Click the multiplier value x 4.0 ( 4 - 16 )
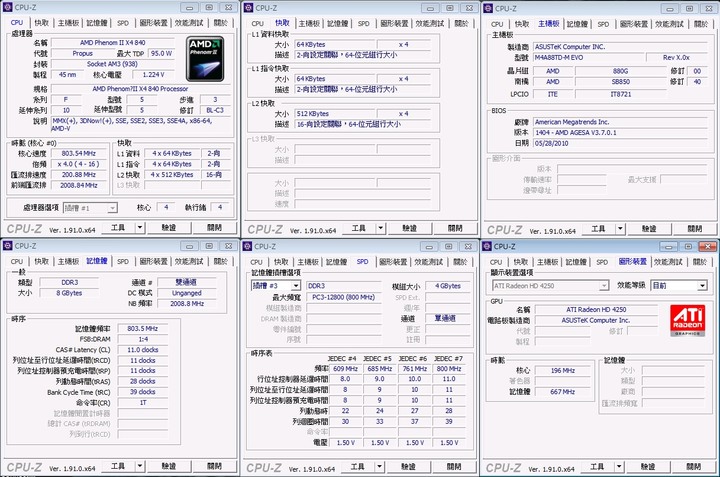The image size is (720, 477). tap(78, 164)
